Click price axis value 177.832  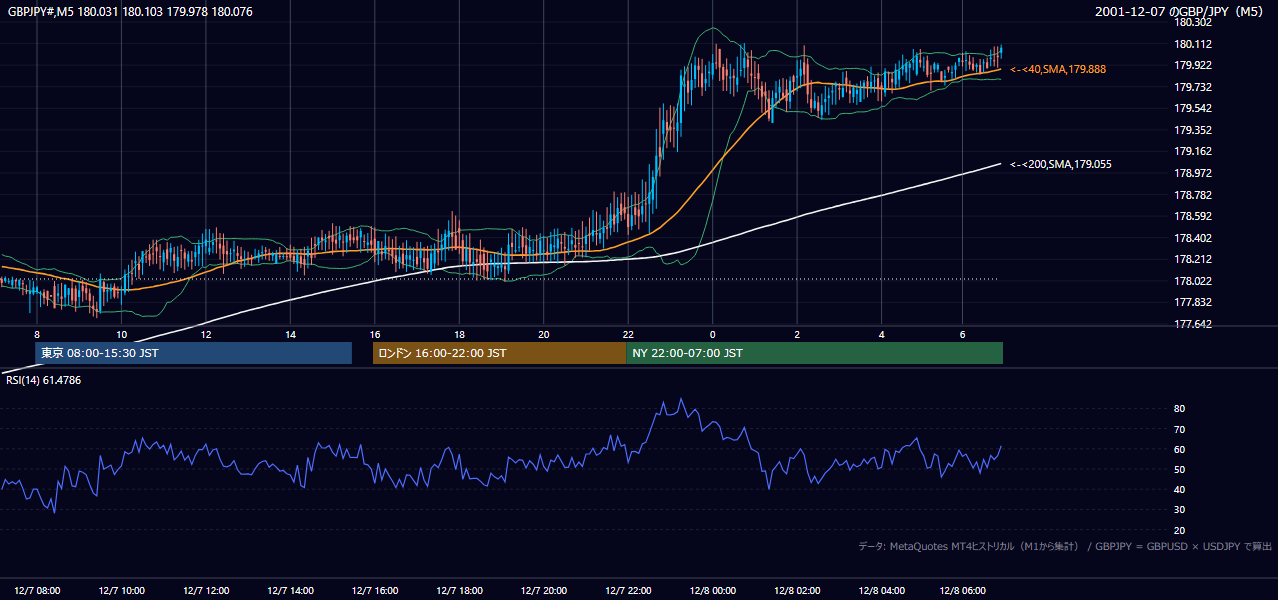1192,302
